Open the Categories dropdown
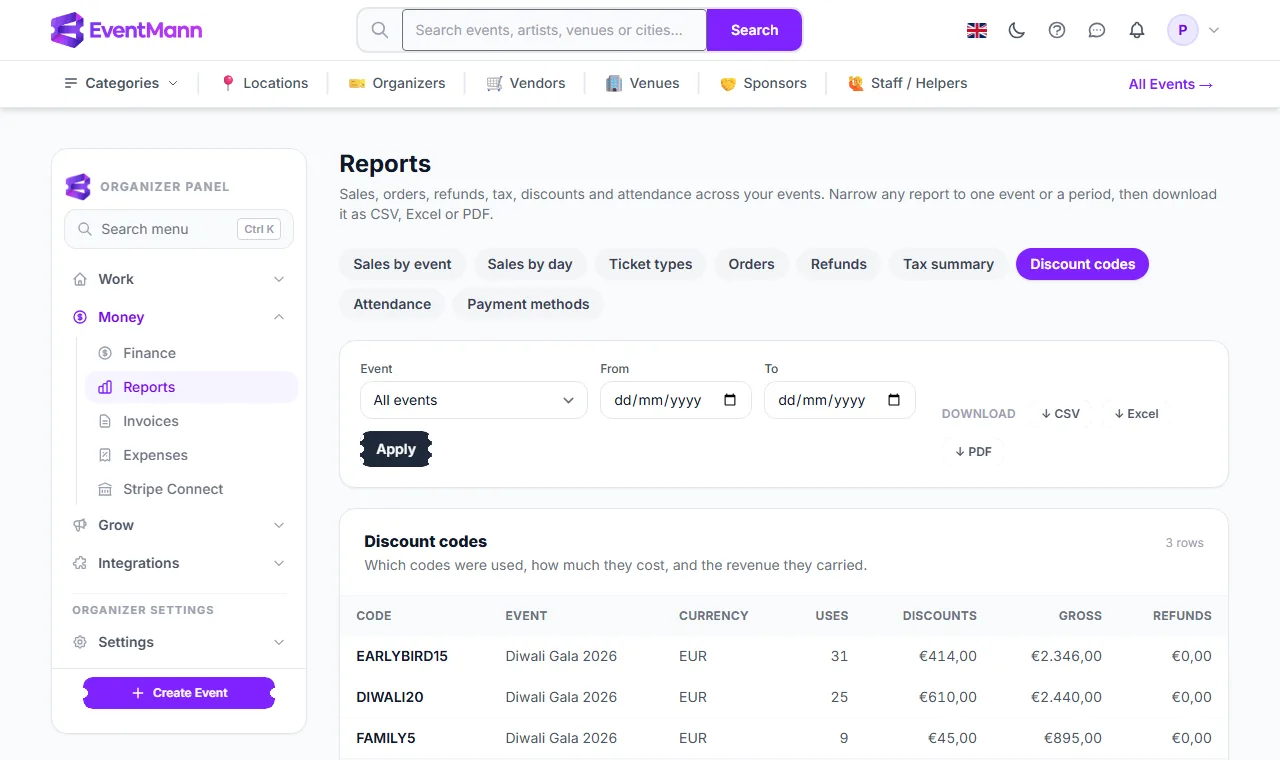 (x=121, y=83)
